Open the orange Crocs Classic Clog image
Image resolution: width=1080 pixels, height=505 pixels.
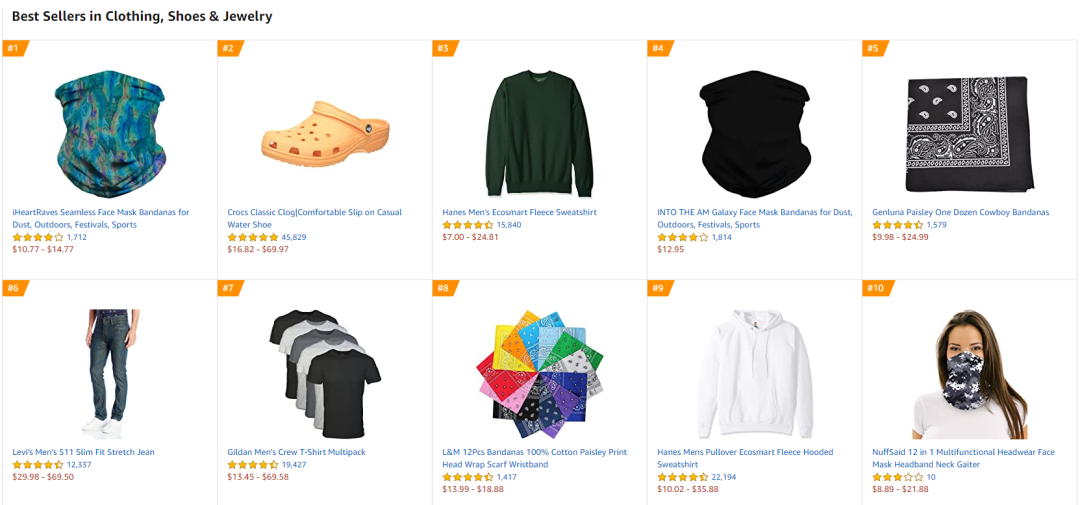(x=325, y=131)
